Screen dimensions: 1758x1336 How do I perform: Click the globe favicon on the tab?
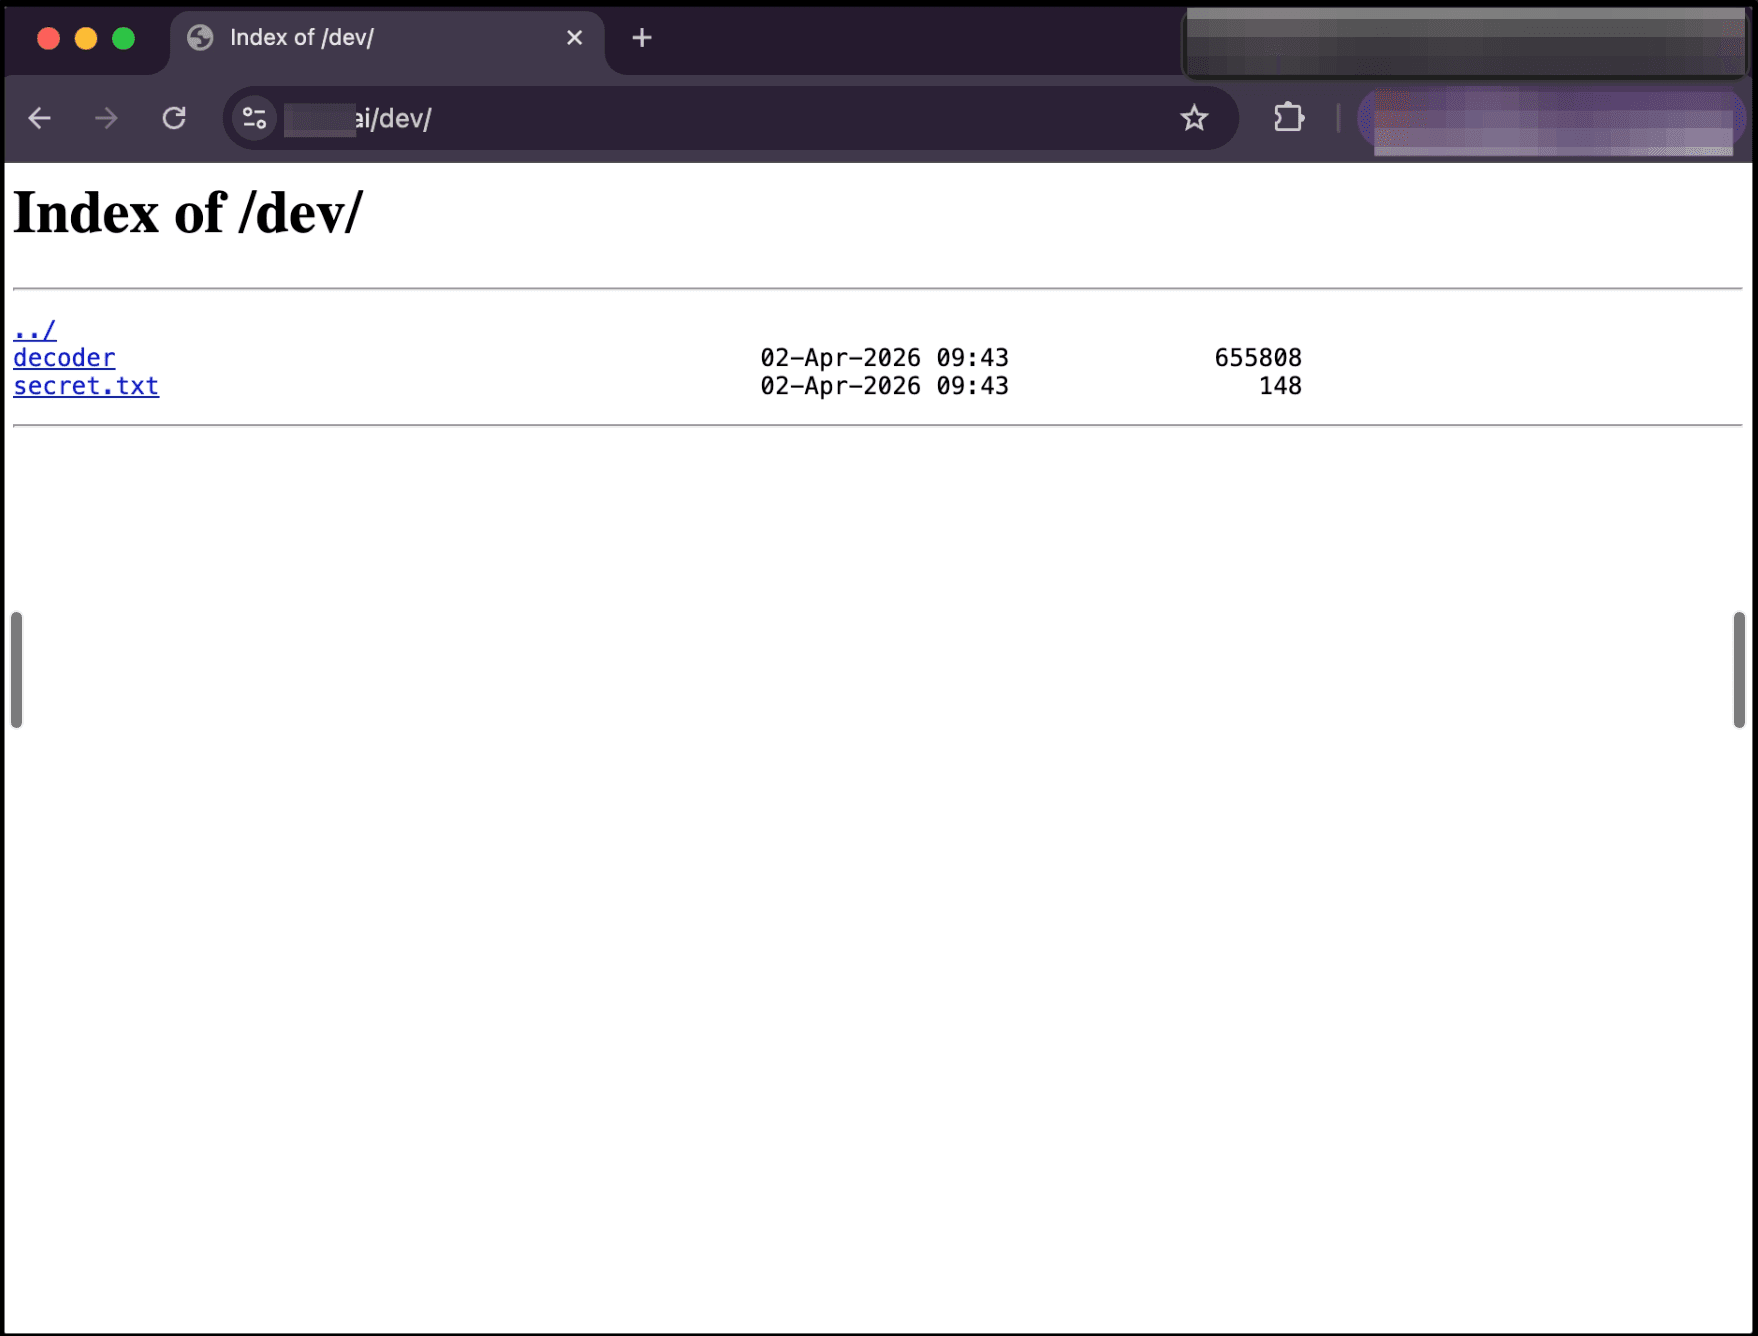point(200,38)
